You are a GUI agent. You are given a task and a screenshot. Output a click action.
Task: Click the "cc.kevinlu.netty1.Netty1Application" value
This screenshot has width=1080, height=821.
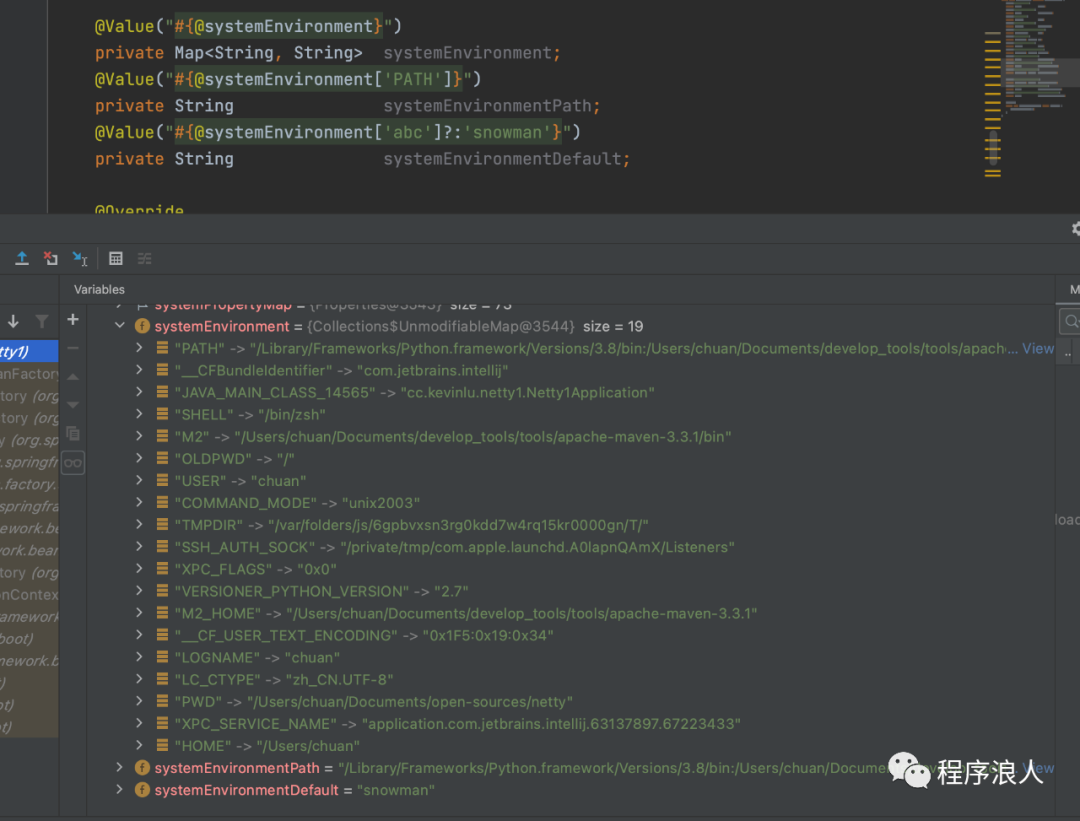click(x=527, y=393)
